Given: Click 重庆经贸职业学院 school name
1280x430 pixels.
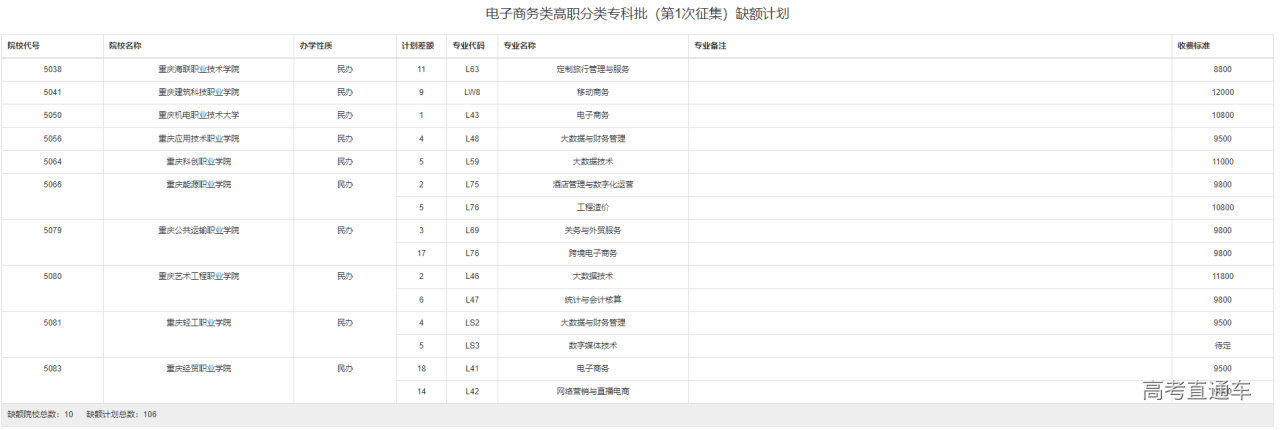Looking at the screenshot, I should (198, 368).
